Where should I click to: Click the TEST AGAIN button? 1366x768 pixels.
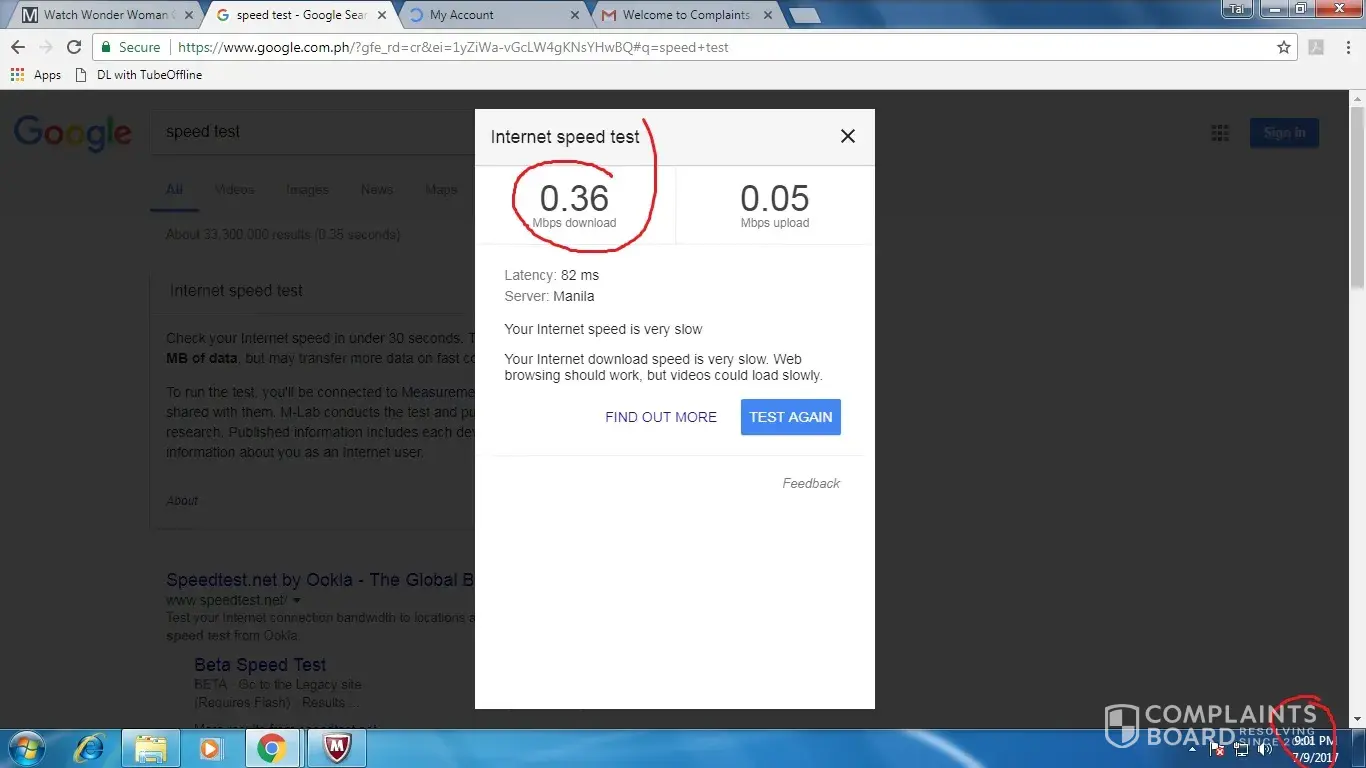click(790, 417)
